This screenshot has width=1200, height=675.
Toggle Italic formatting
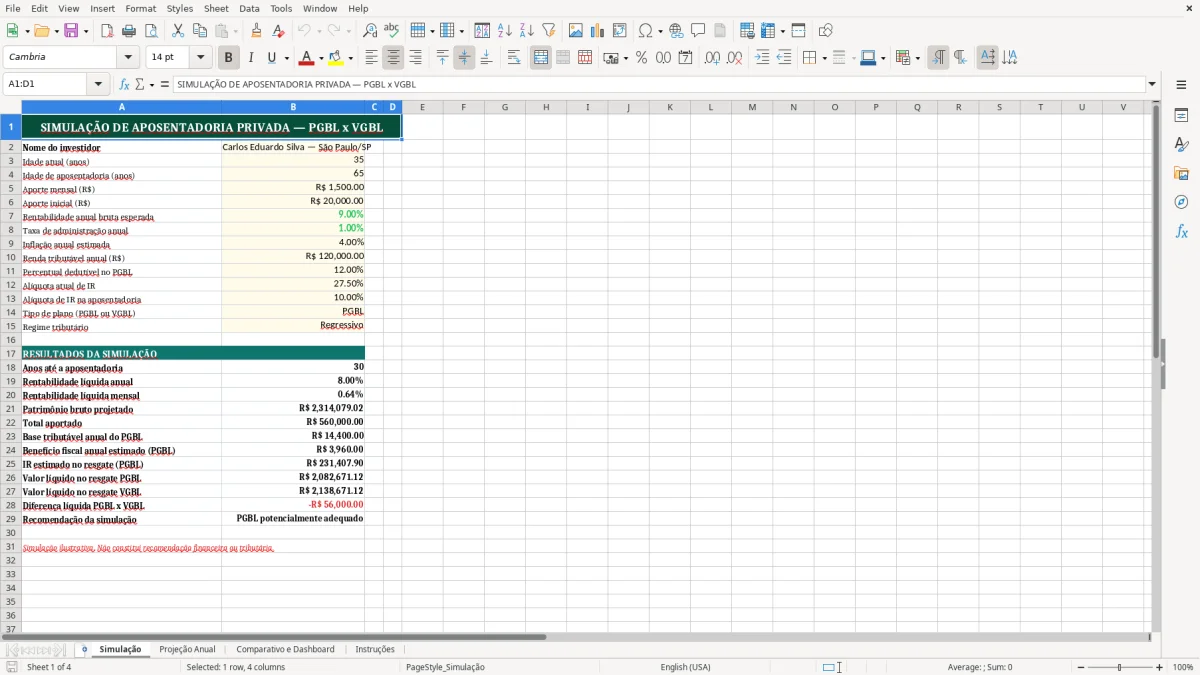tap(251, 58)
